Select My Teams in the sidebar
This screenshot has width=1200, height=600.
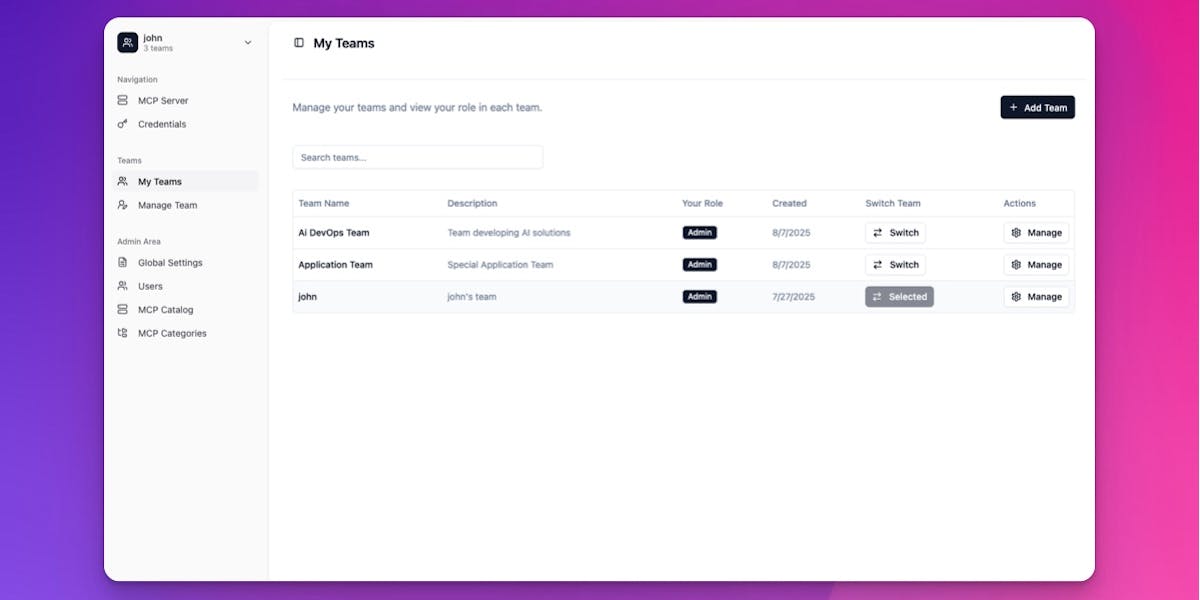click(160, 181)
